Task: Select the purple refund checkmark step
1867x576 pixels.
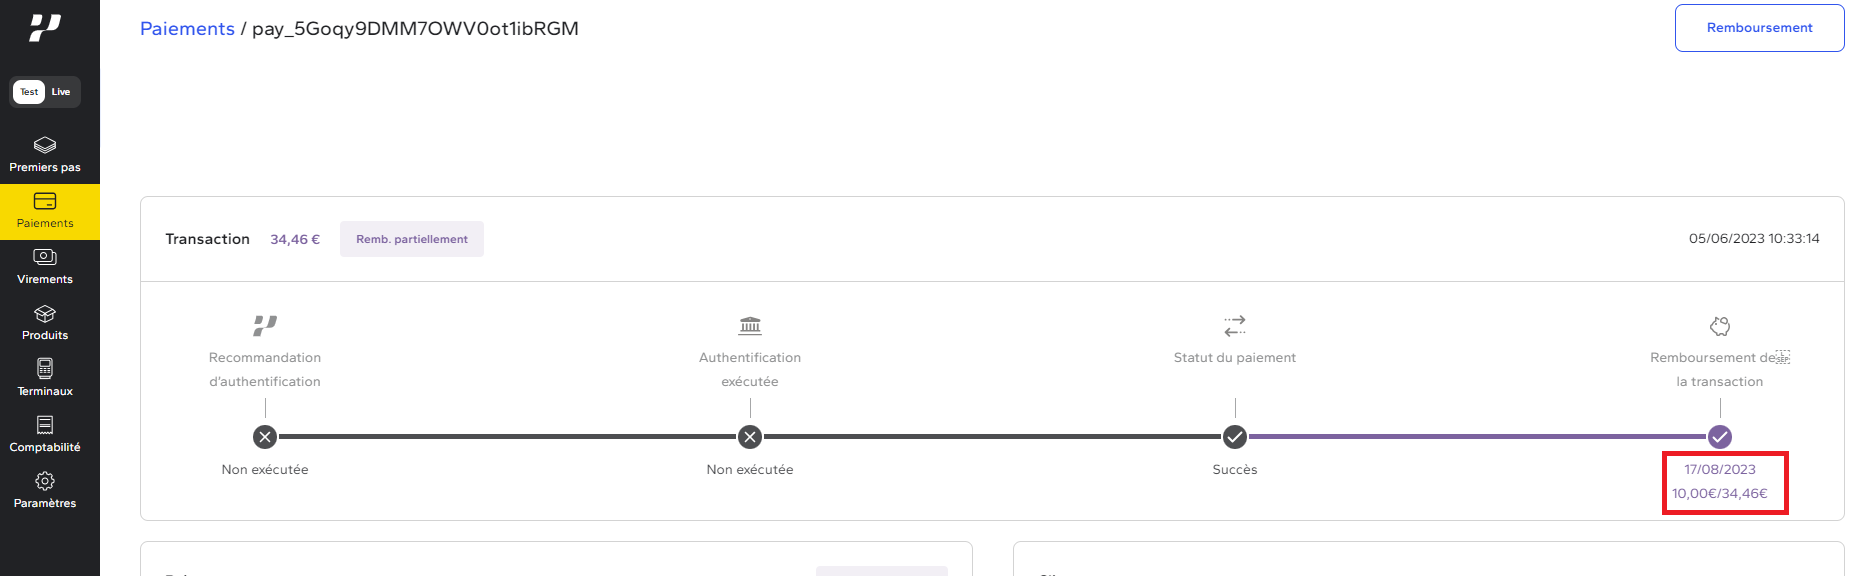Action: pyautogui.click(x=1720, y=437)
